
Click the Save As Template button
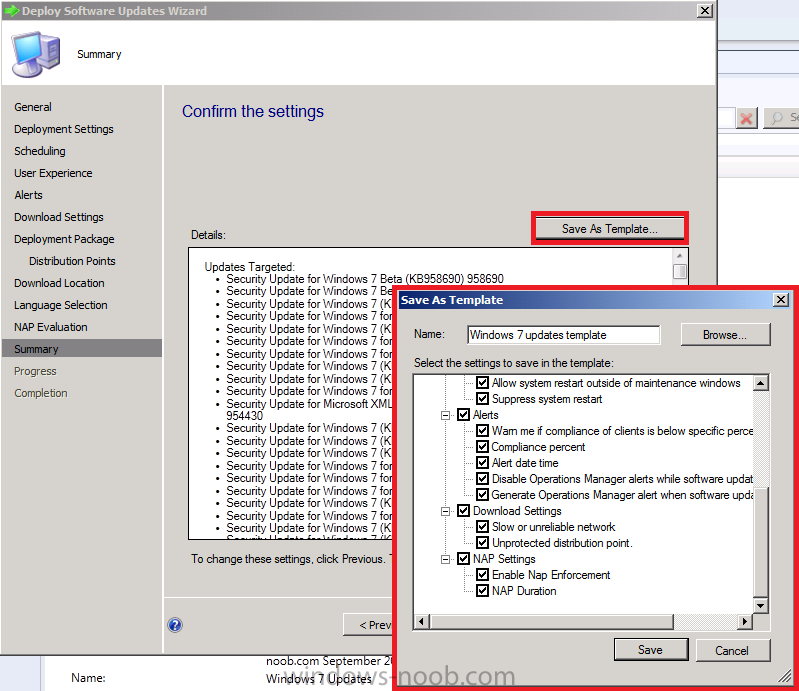point(609,229)
